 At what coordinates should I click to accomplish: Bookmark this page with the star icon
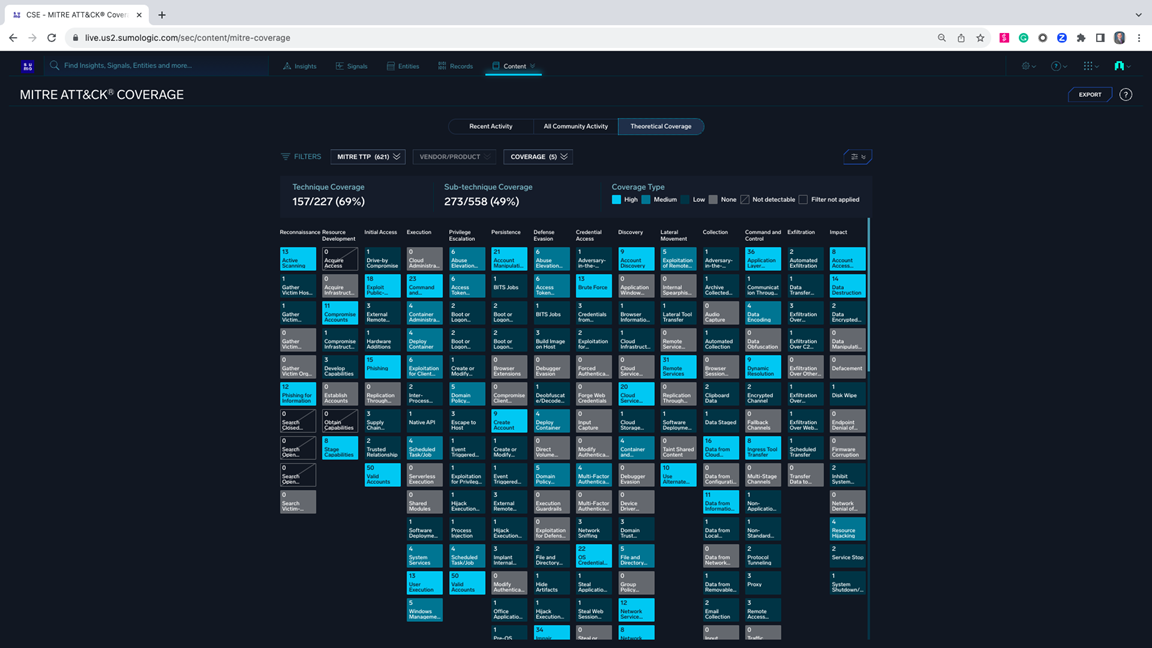coord(980,38)
